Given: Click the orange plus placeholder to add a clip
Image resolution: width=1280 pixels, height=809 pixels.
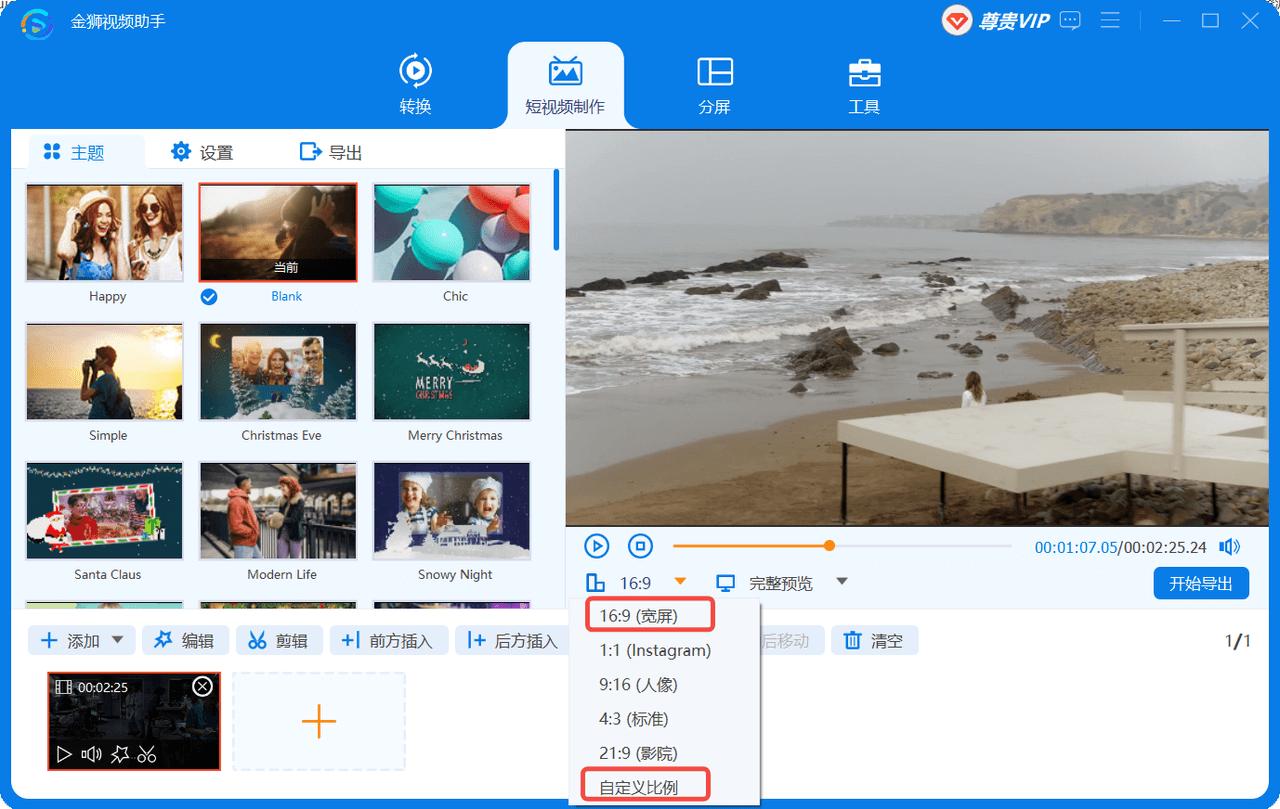Looking at the screenshot, I should (x=318, y=719).
